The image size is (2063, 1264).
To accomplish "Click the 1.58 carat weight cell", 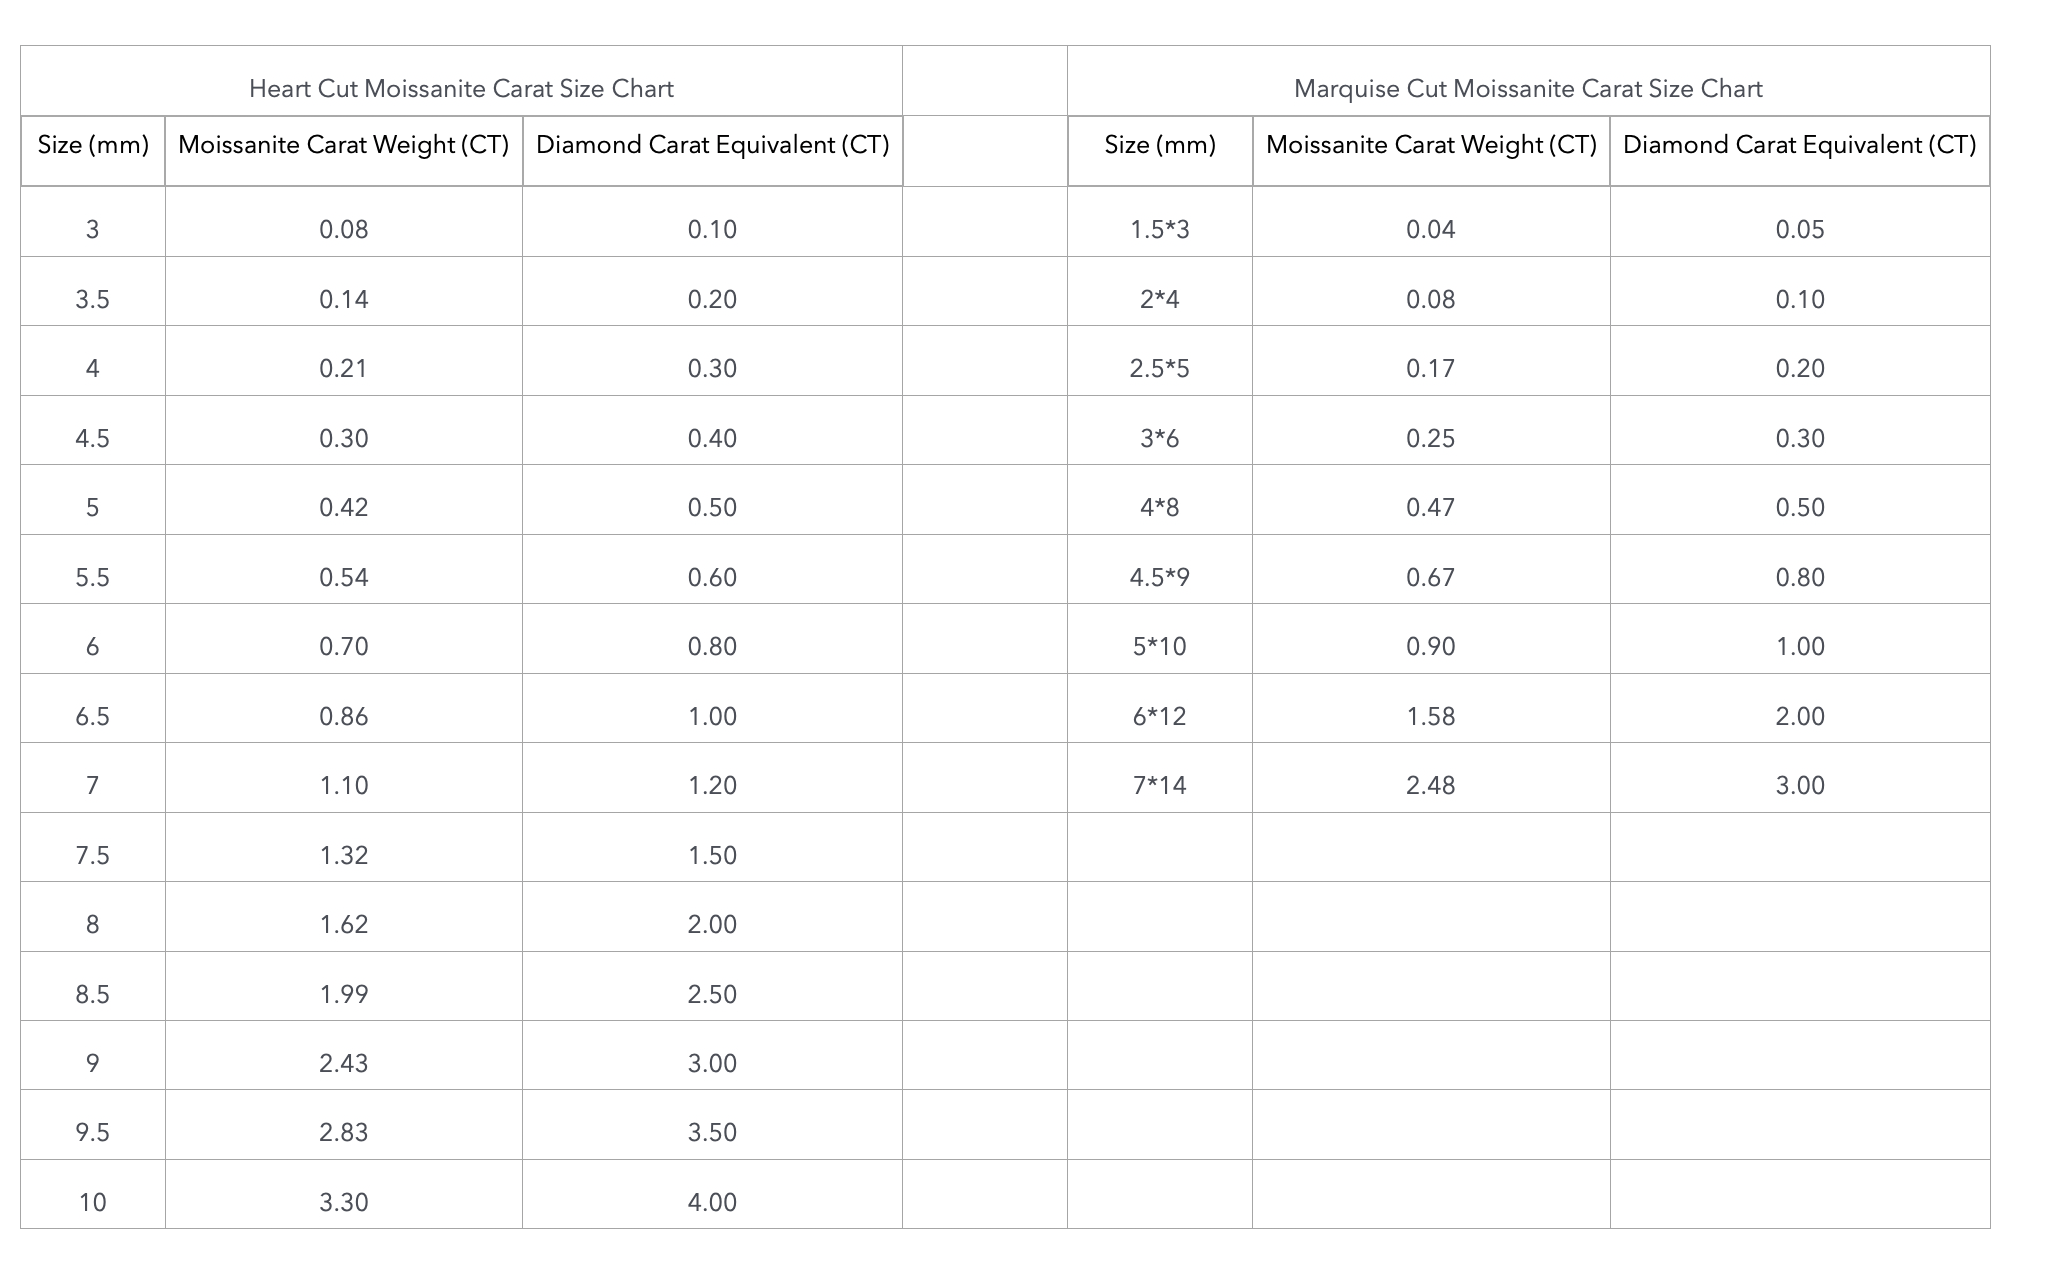I will 1430,716.
